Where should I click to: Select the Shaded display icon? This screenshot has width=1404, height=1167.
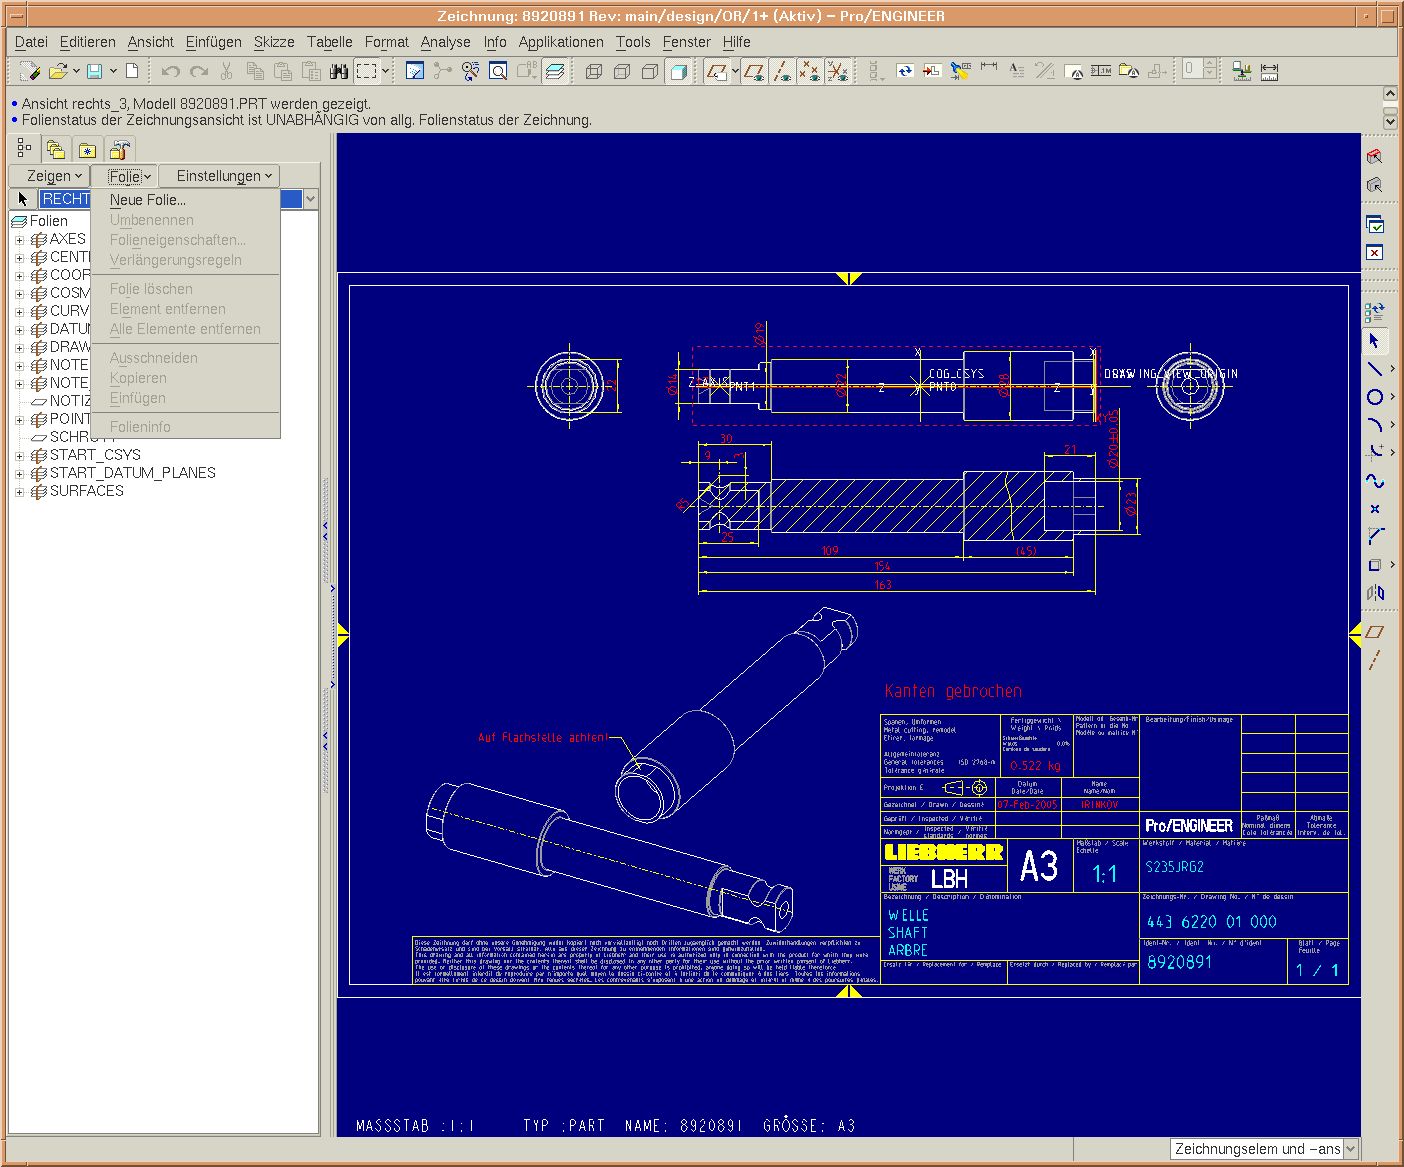pos(679,72)
